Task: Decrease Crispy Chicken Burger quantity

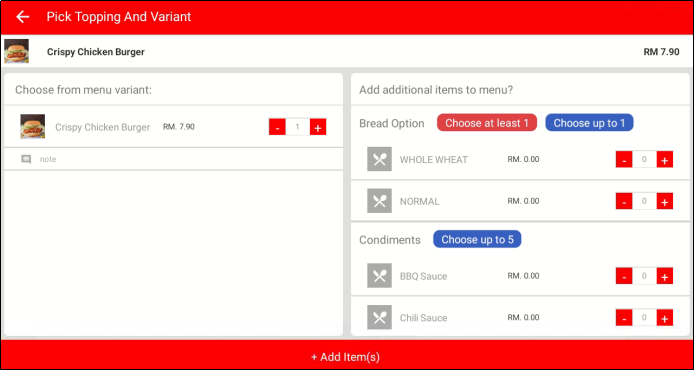Action: 277,127
